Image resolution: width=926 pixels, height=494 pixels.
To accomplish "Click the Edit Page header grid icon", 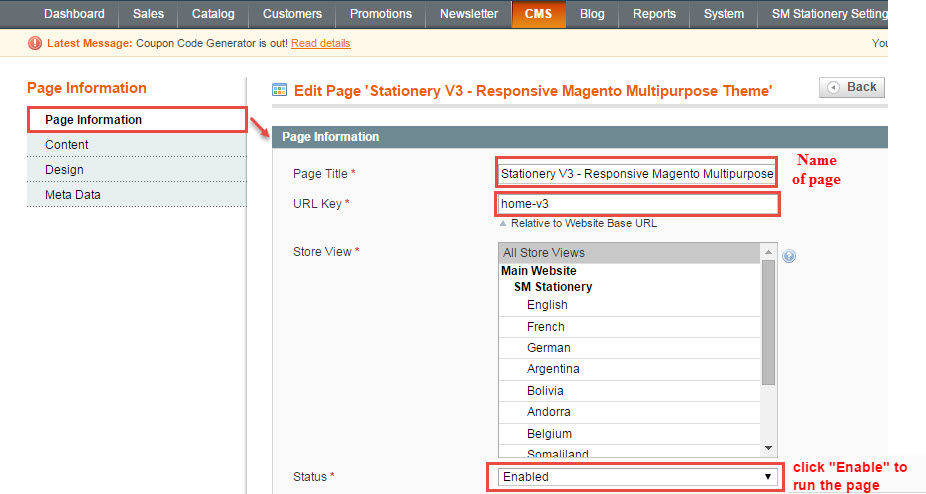I will [279, 90].
